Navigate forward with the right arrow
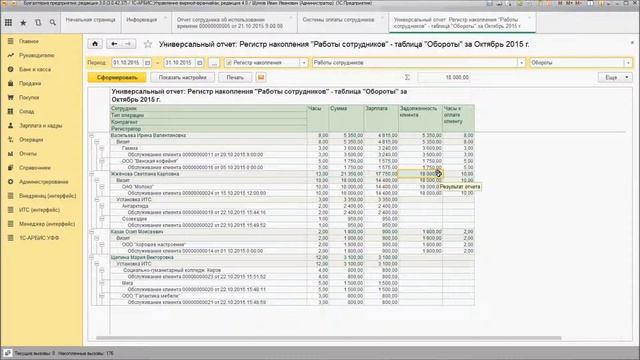The height and width of the screenshot is (360, 640). pos(128,44)
